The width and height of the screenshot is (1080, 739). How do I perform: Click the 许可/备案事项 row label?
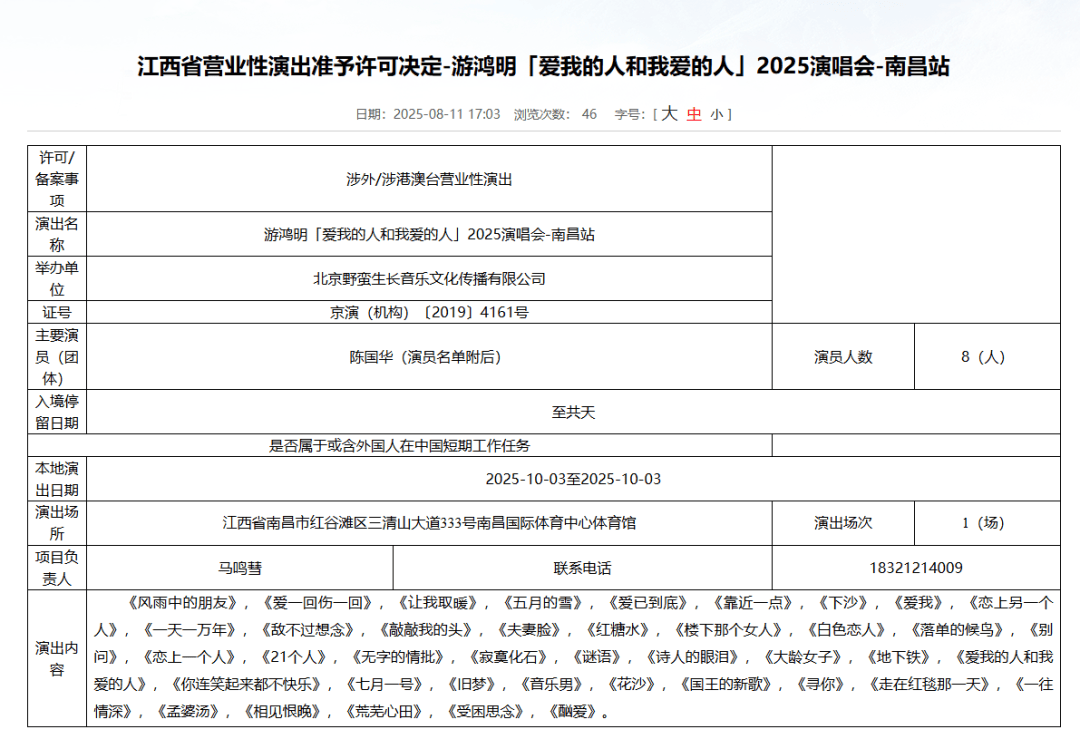click(57, 179)
